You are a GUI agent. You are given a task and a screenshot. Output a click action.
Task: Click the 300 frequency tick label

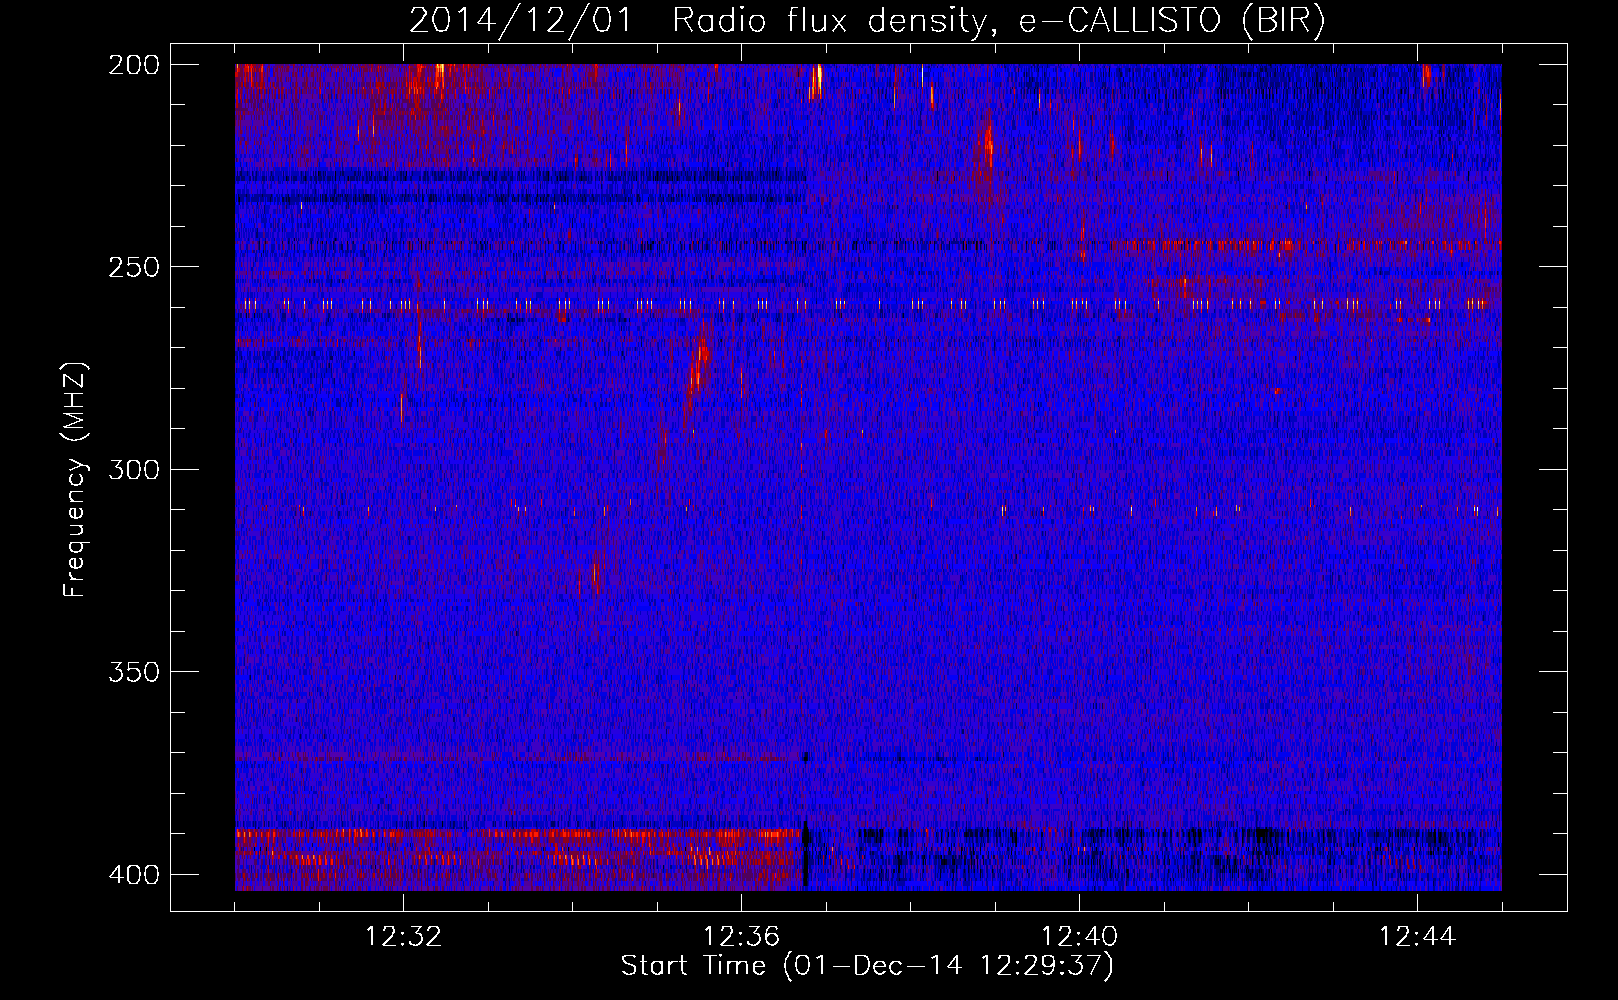pyautogui.click(x=133, y=470)
